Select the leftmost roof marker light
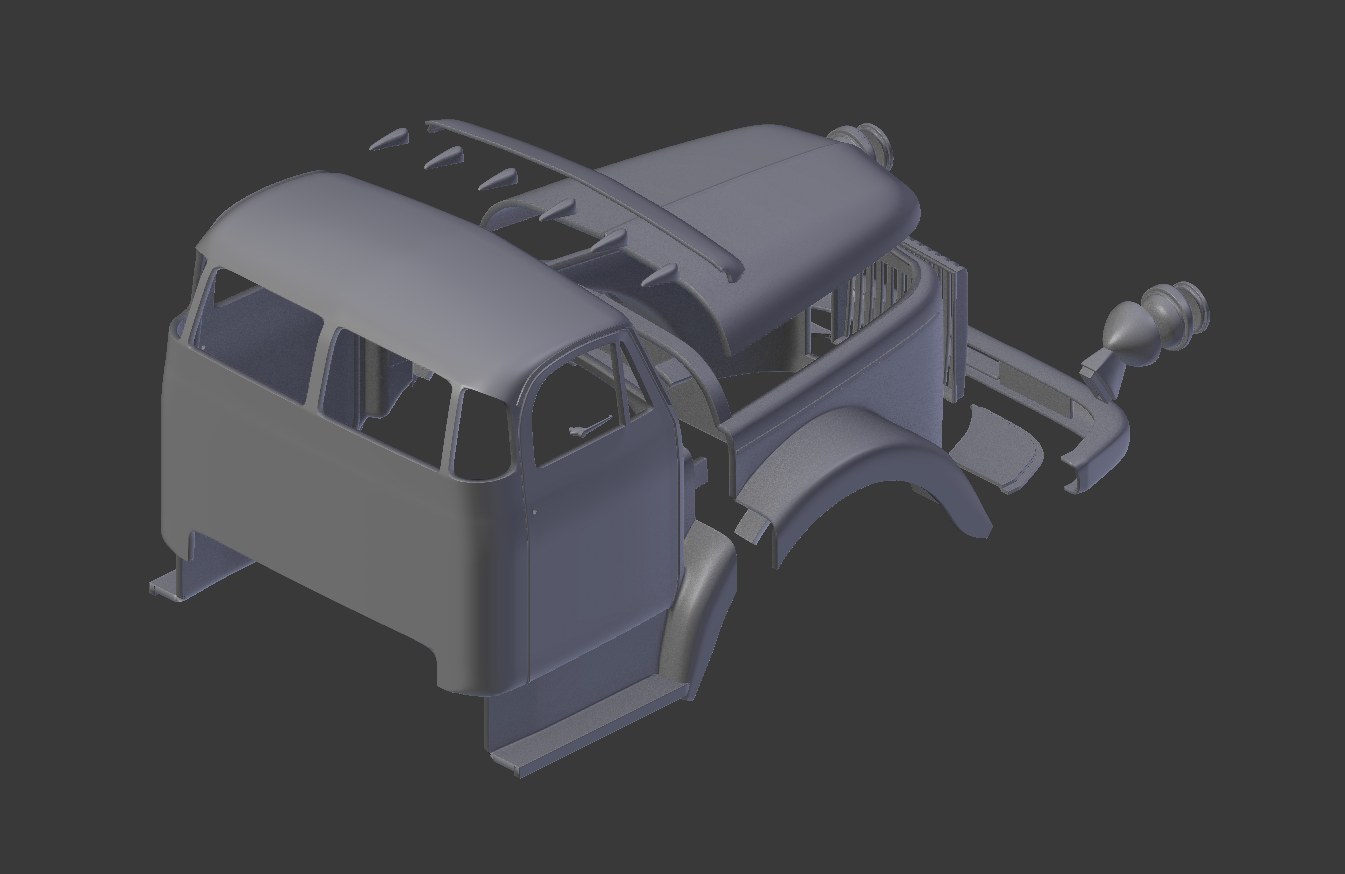Screen dimensions: 1345x874 pos(390,140)
